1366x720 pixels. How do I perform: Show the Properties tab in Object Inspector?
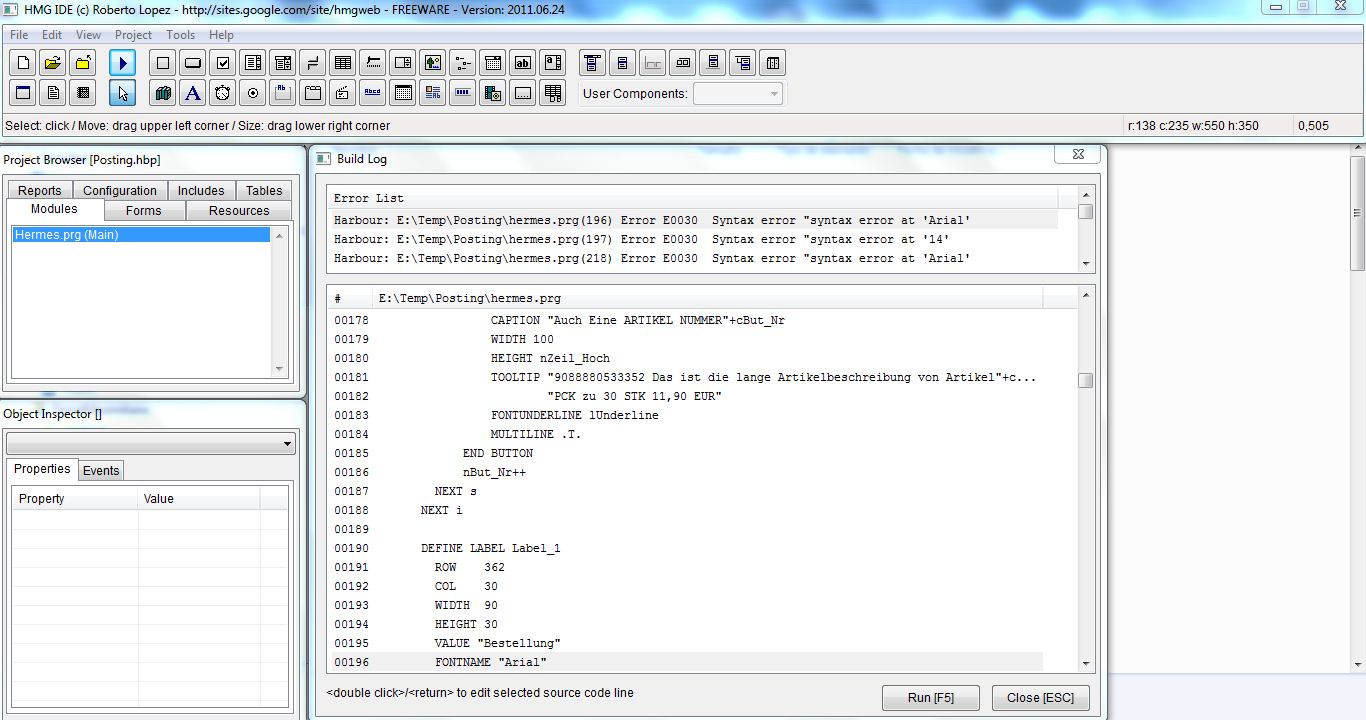[42, 469]
